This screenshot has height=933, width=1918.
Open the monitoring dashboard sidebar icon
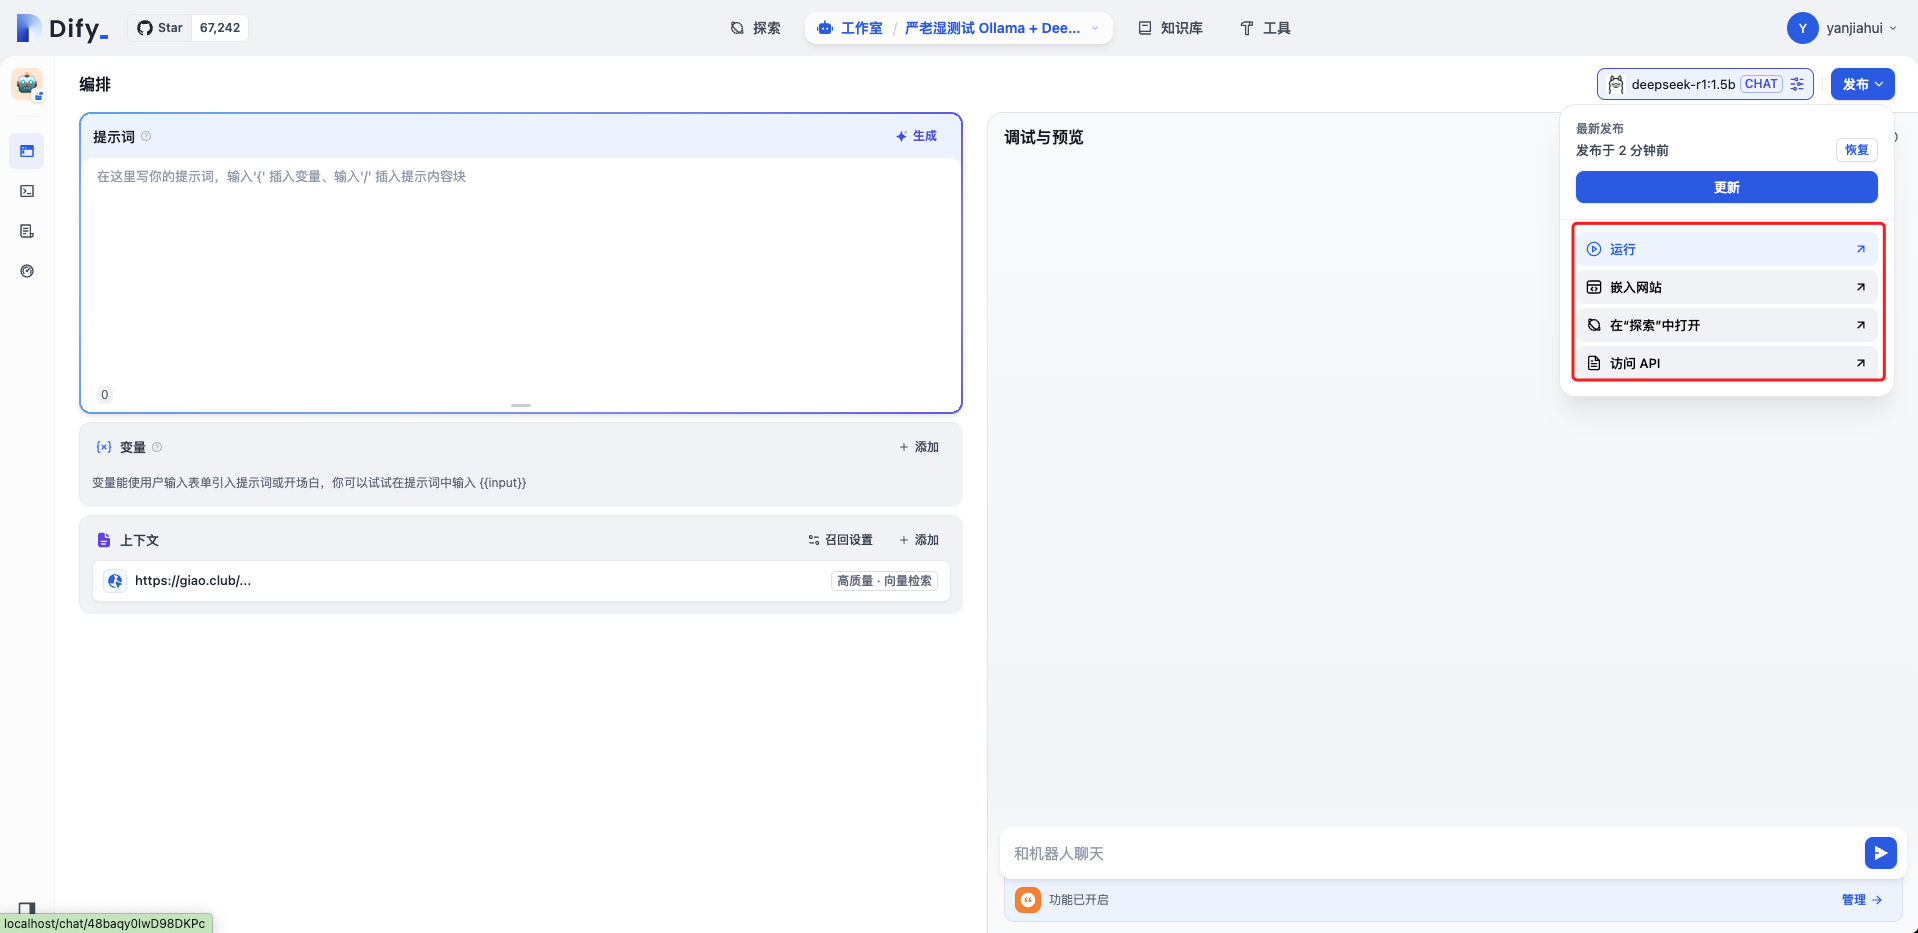(27, 271)
